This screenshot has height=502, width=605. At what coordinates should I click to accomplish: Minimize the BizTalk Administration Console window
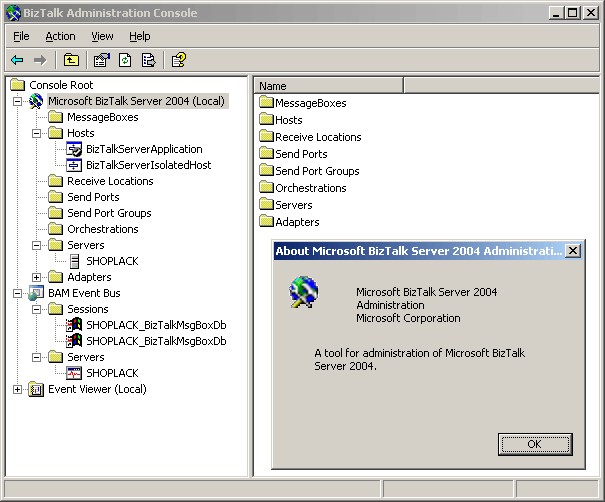click(x=556, y=13)
